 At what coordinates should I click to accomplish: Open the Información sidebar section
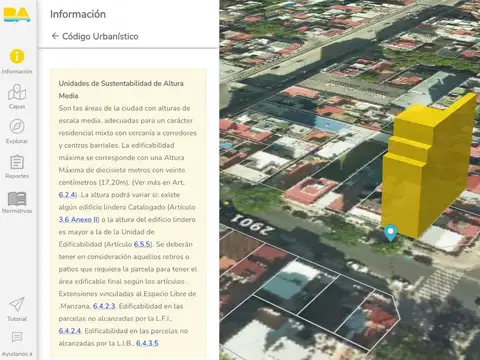[17, 61]
